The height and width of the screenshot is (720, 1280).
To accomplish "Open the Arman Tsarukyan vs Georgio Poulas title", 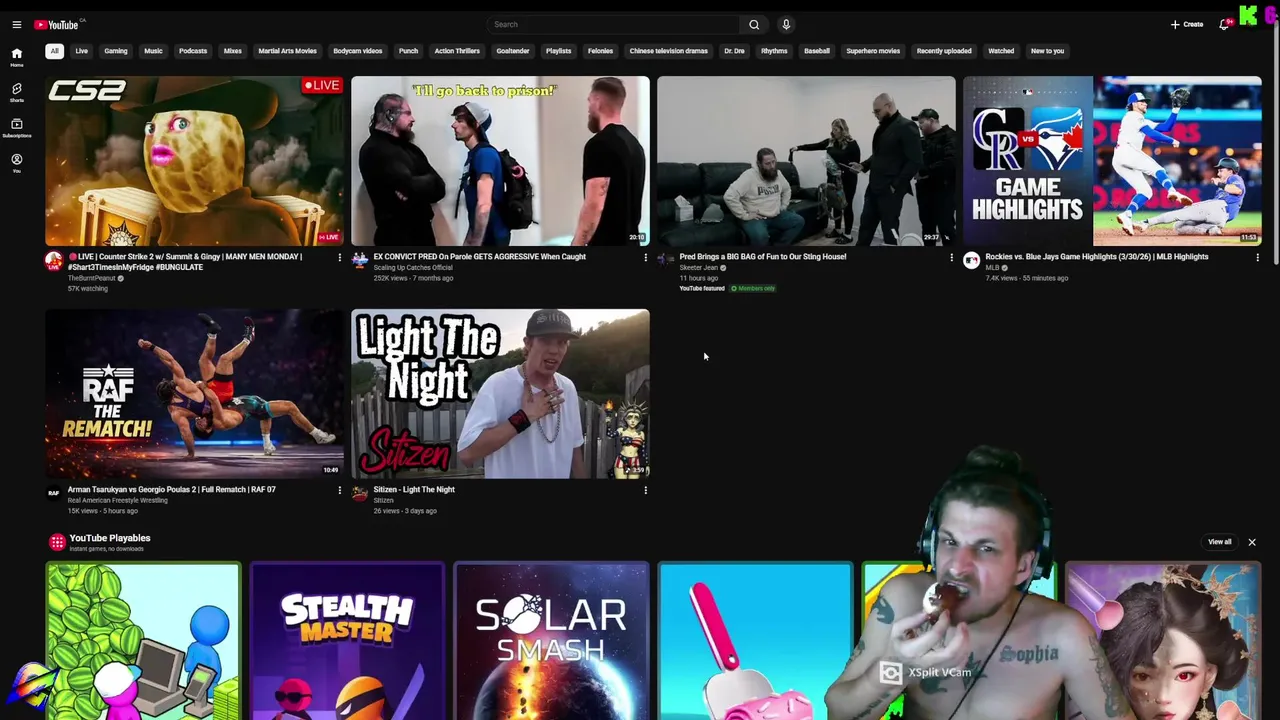I will point(171,490).
